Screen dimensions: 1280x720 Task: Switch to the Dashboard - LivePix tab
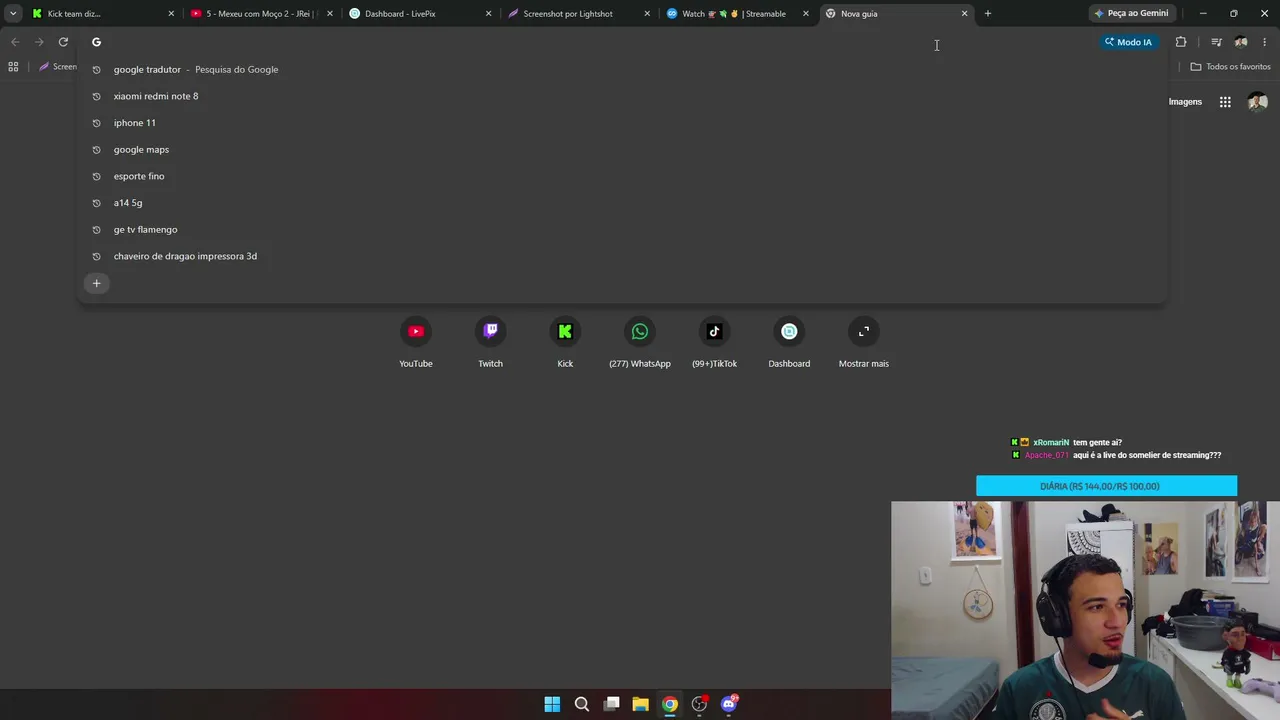coord(420,14)
